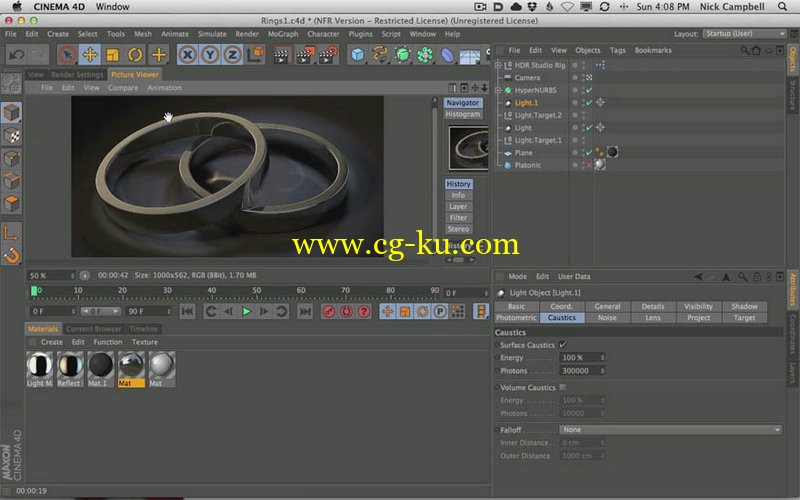
Task: Select the Axis mode L-shaped icon
Action: 11,233
